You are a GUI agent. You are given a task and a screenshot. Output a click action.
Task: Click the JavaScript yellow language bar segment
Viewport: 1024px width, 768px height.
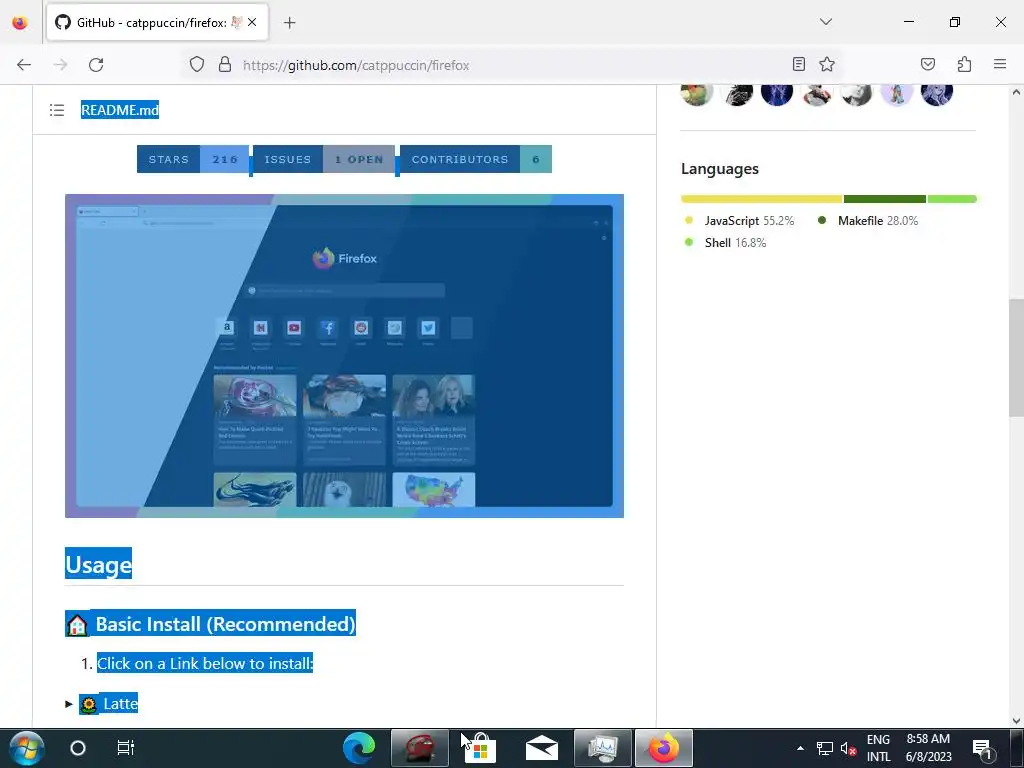point(761,199)
